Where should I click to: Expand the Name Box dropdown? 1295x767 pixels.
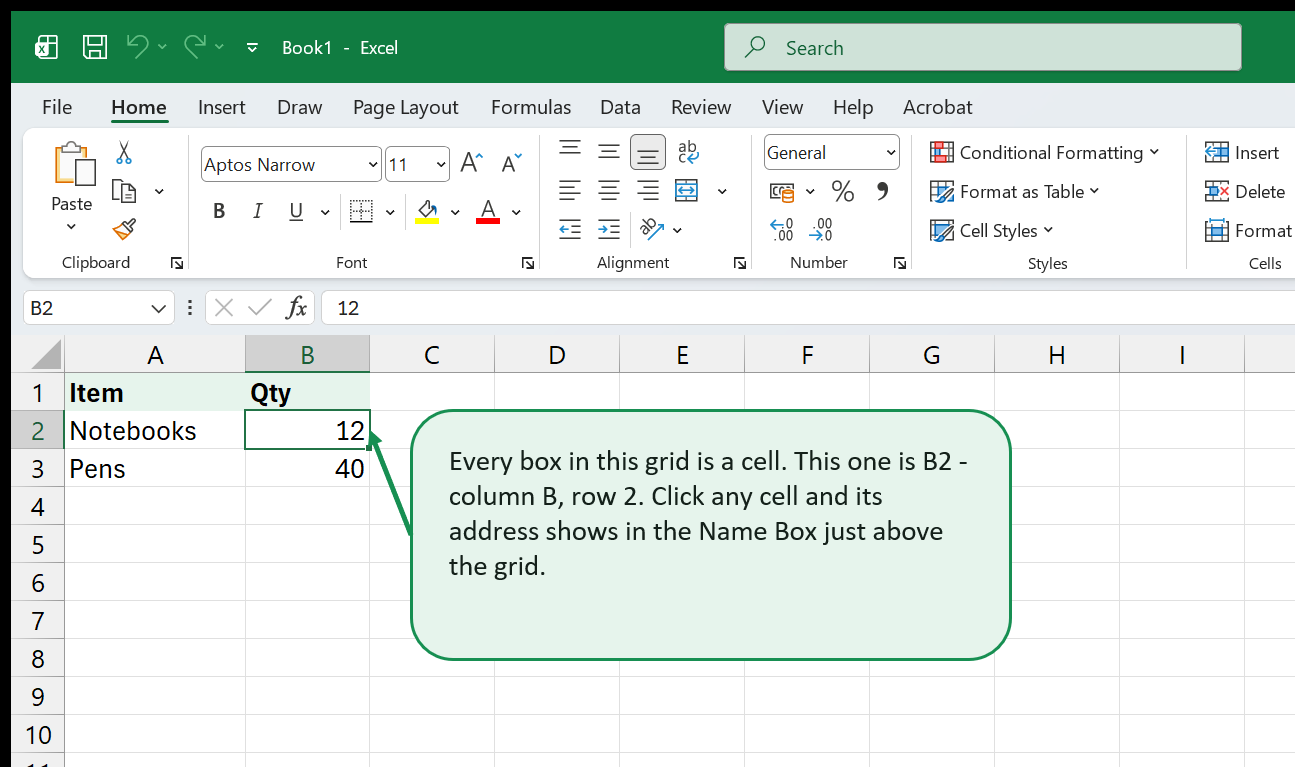[x=158, y=308]
